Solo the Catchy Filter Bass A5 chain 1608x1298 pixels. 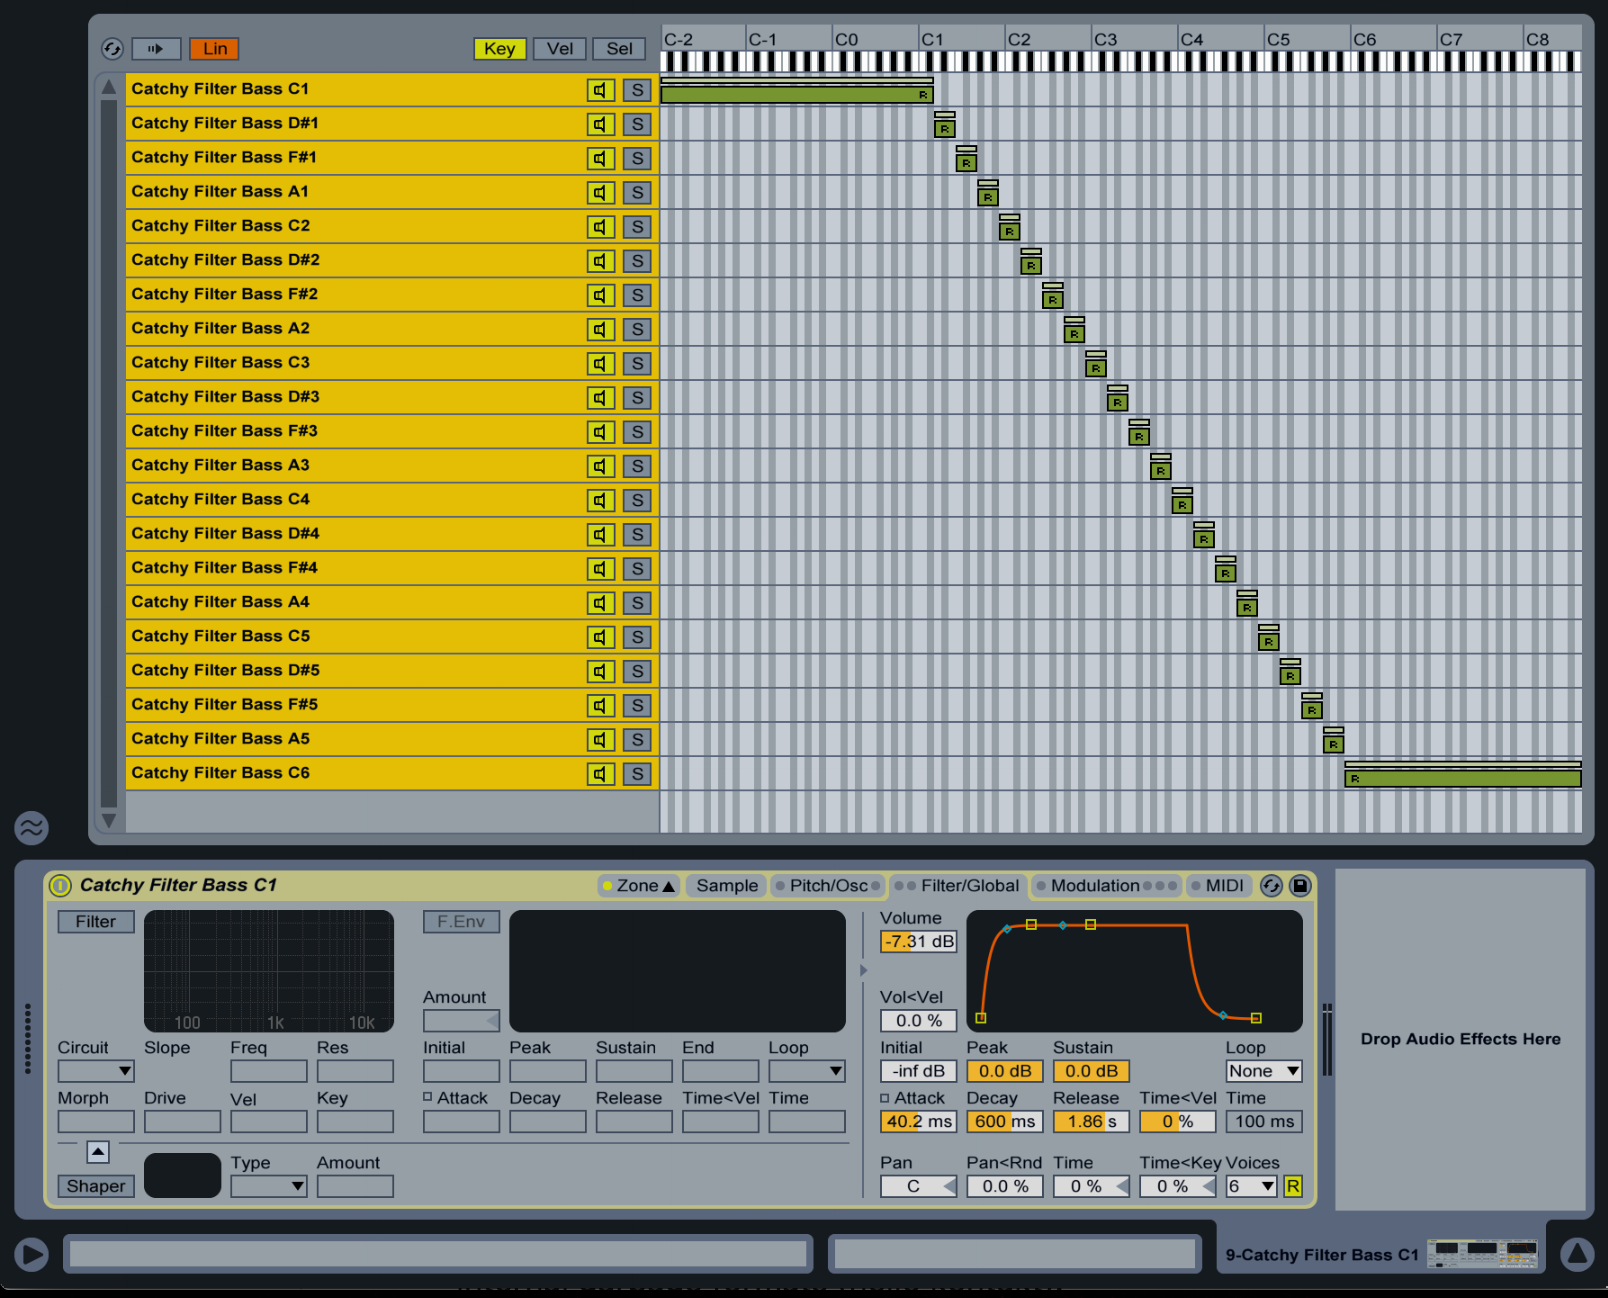coord(637,740)
